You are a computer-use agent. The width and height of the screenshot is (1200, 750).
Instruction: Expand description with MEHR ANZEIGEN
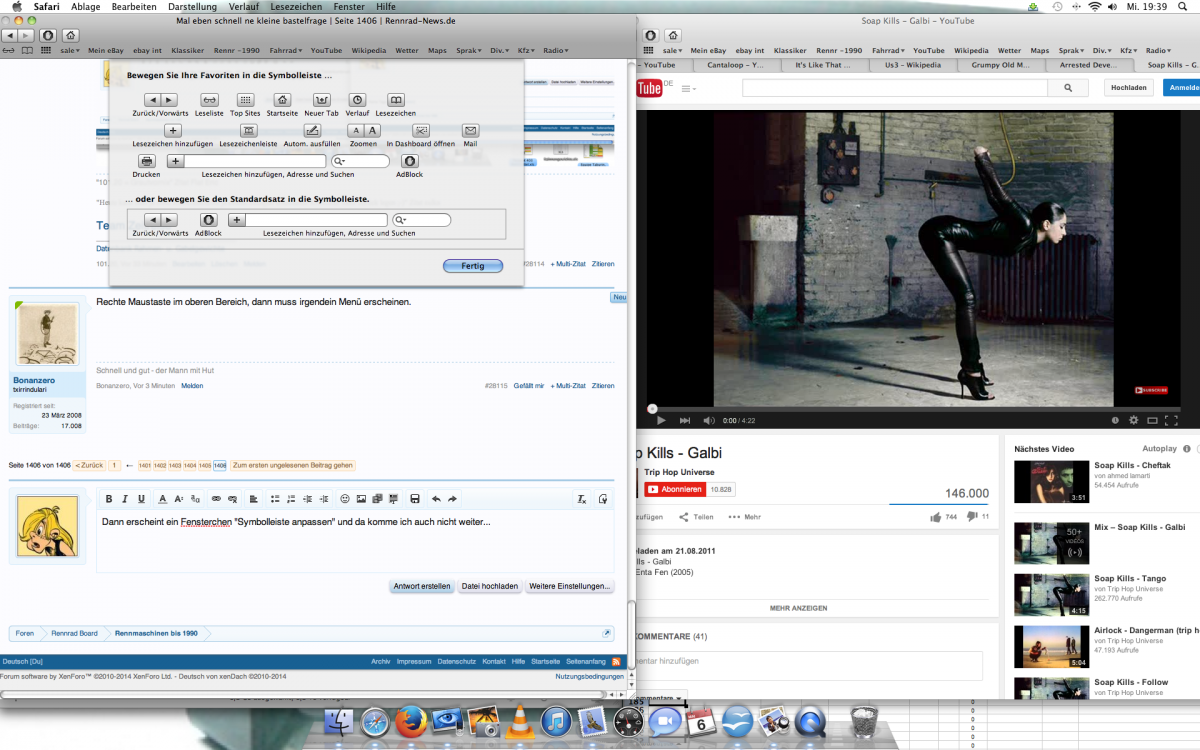point(798,608)
